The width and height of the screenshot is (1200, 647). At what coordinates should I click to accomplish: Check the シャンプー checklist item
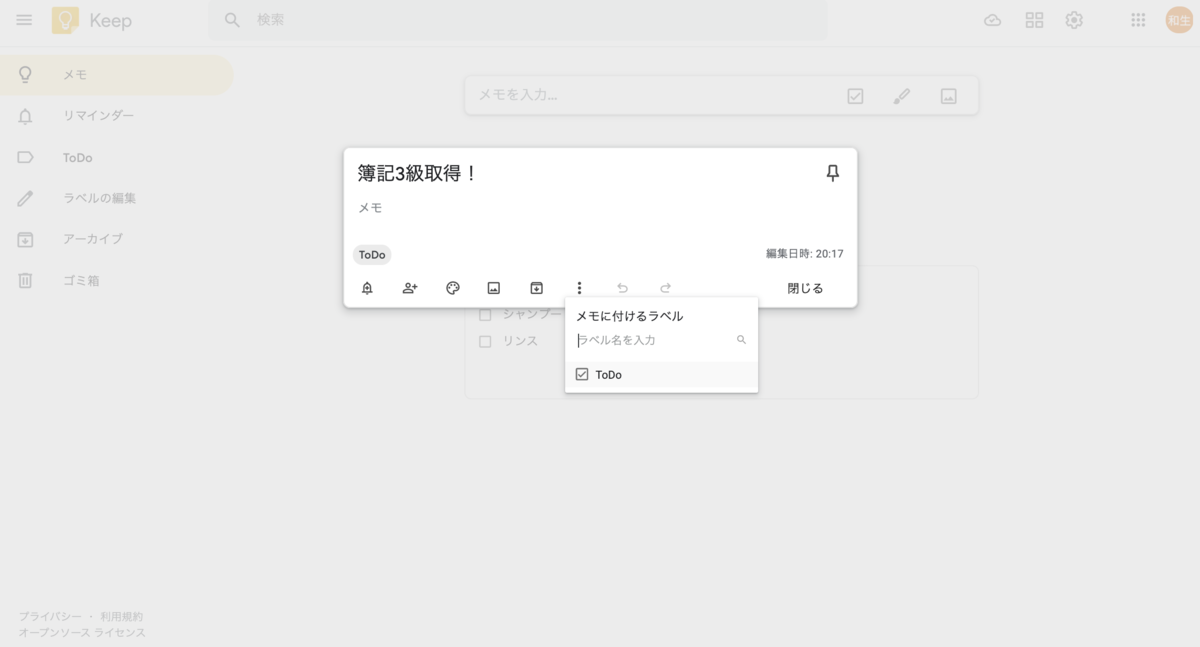pos(485,313)
